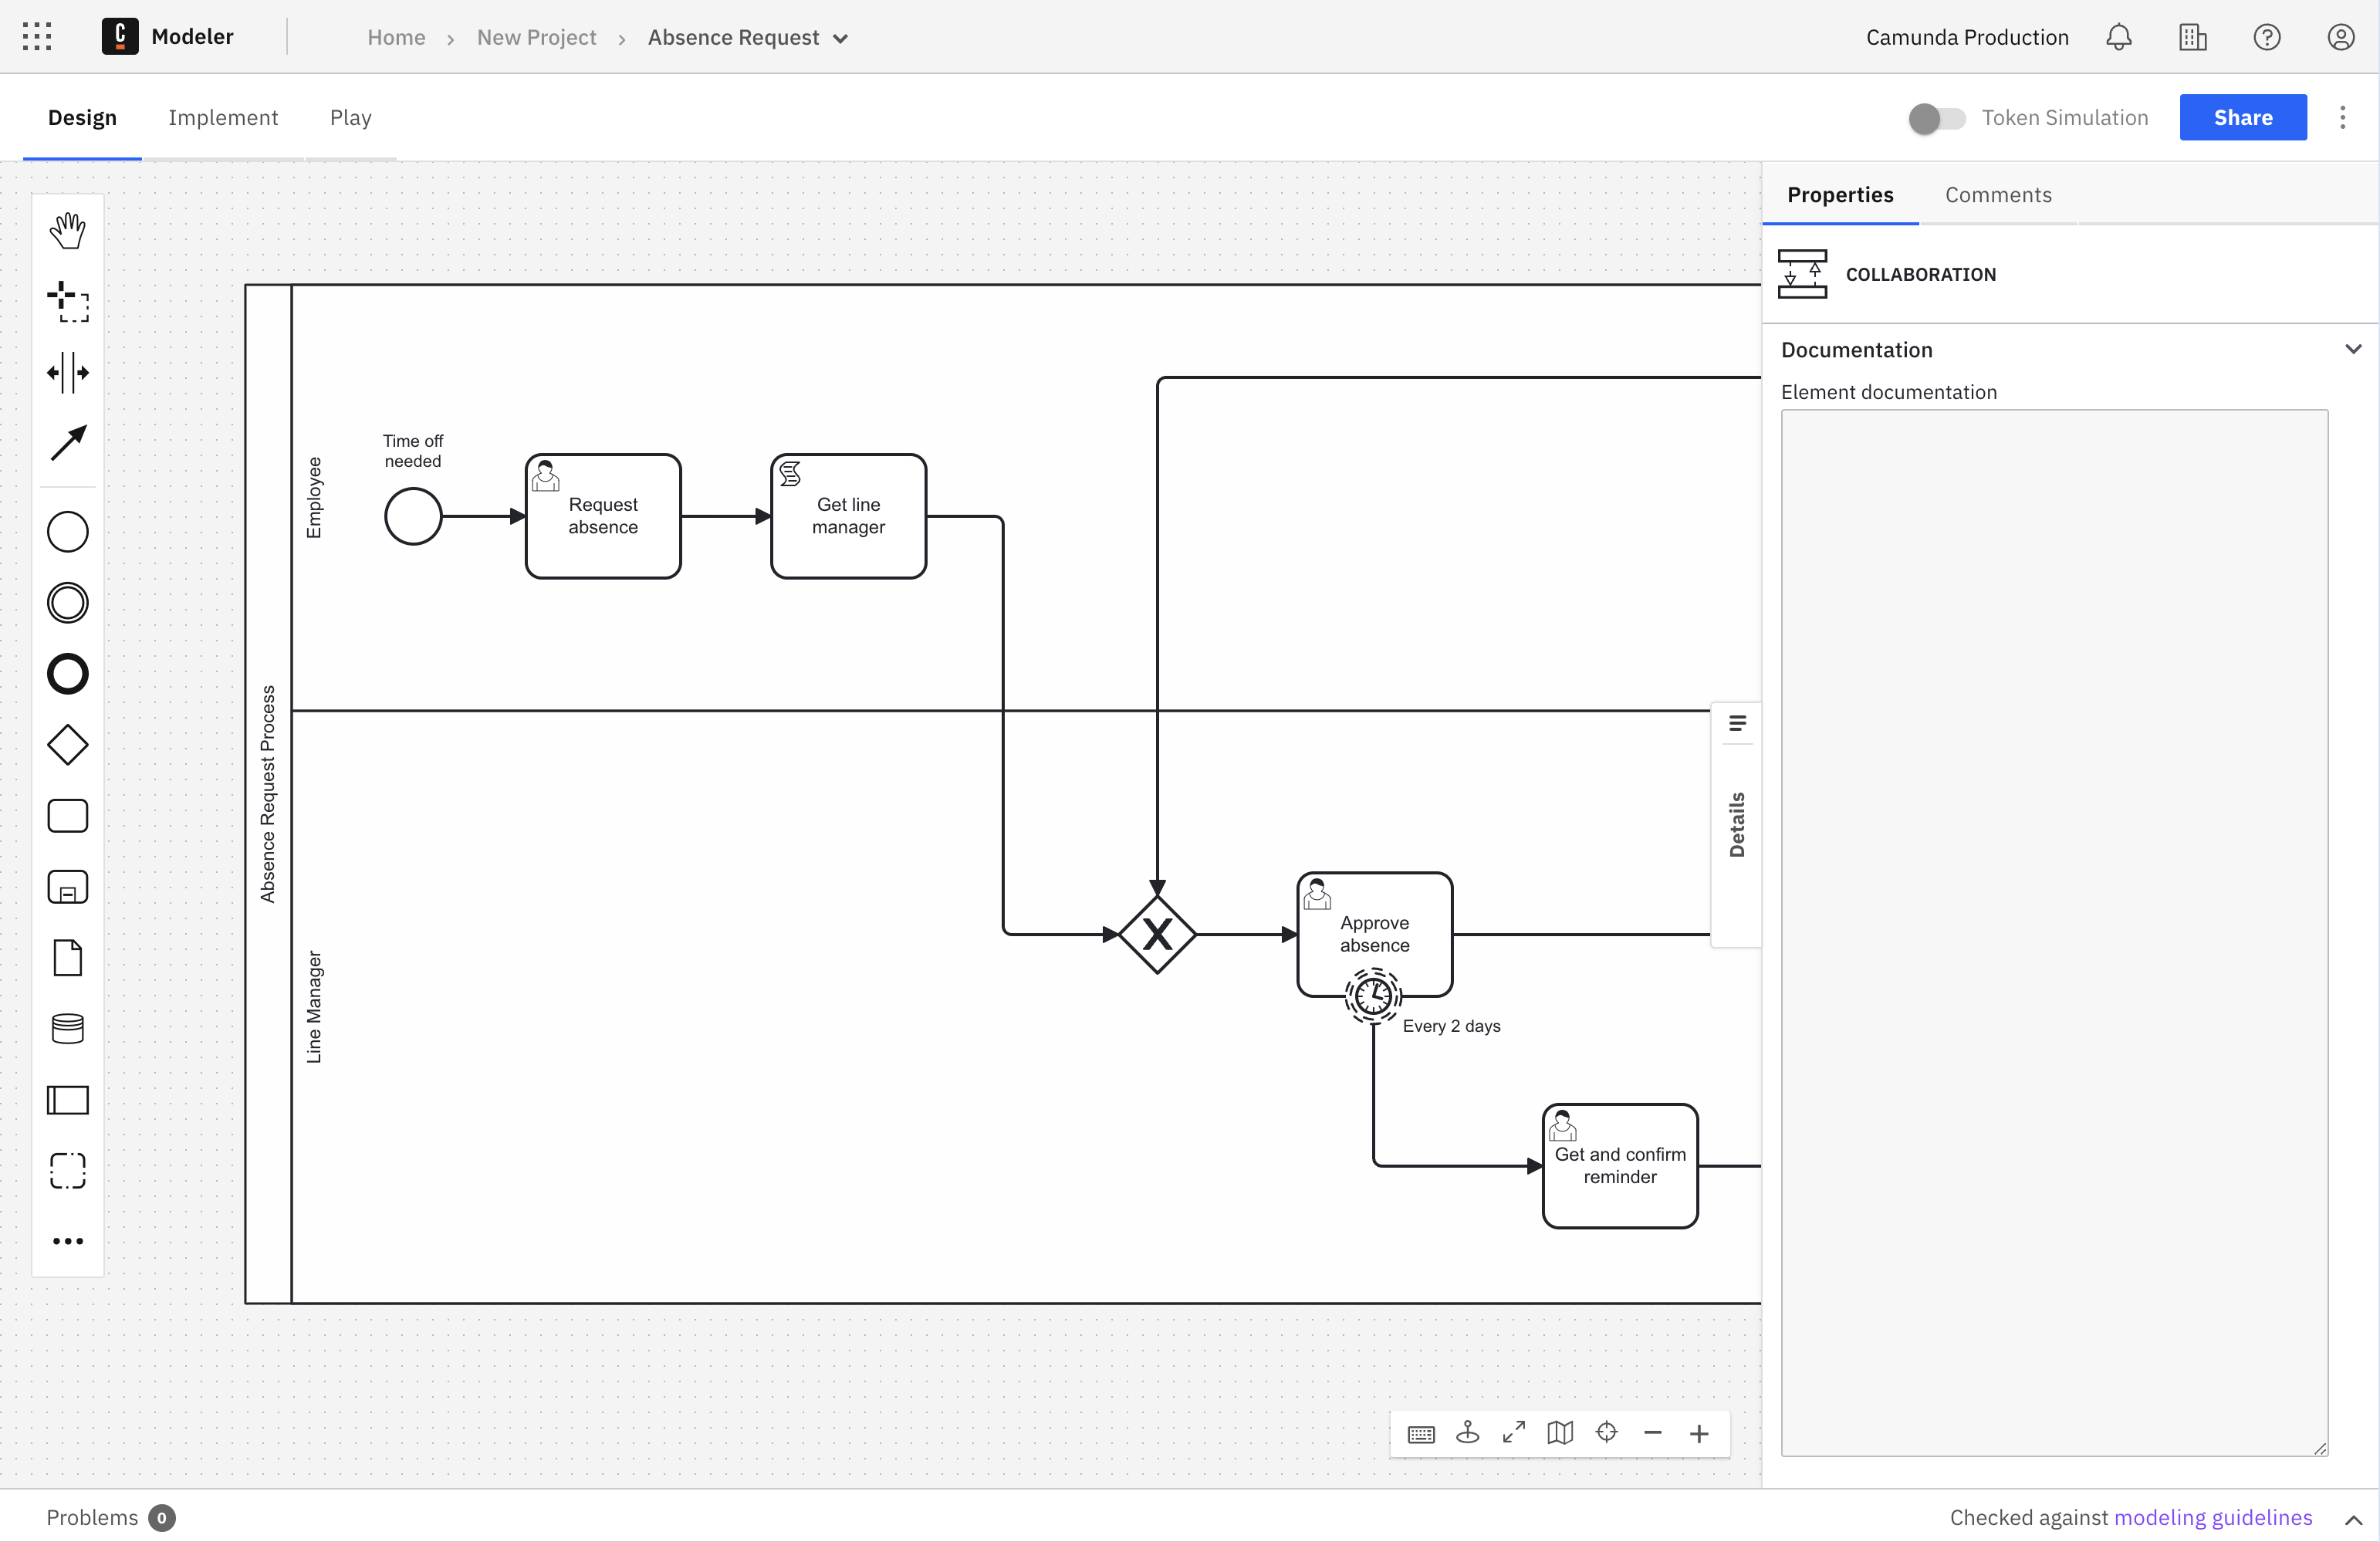2380x1542 pixels.
Task: Open the modeling guidelines link
Action: coord(2212,1517)
